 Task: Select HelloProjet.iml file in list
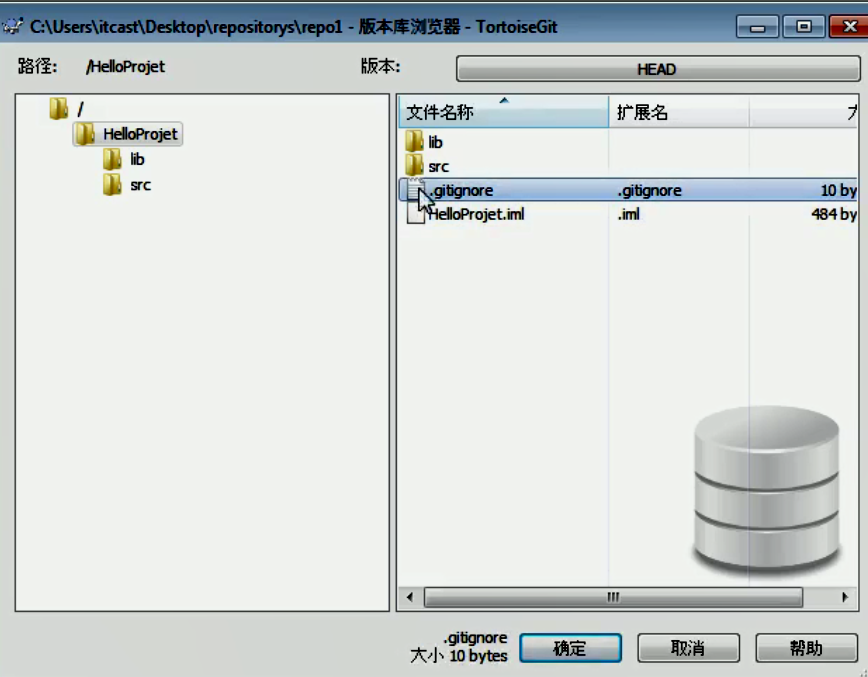tap(477, 214)
